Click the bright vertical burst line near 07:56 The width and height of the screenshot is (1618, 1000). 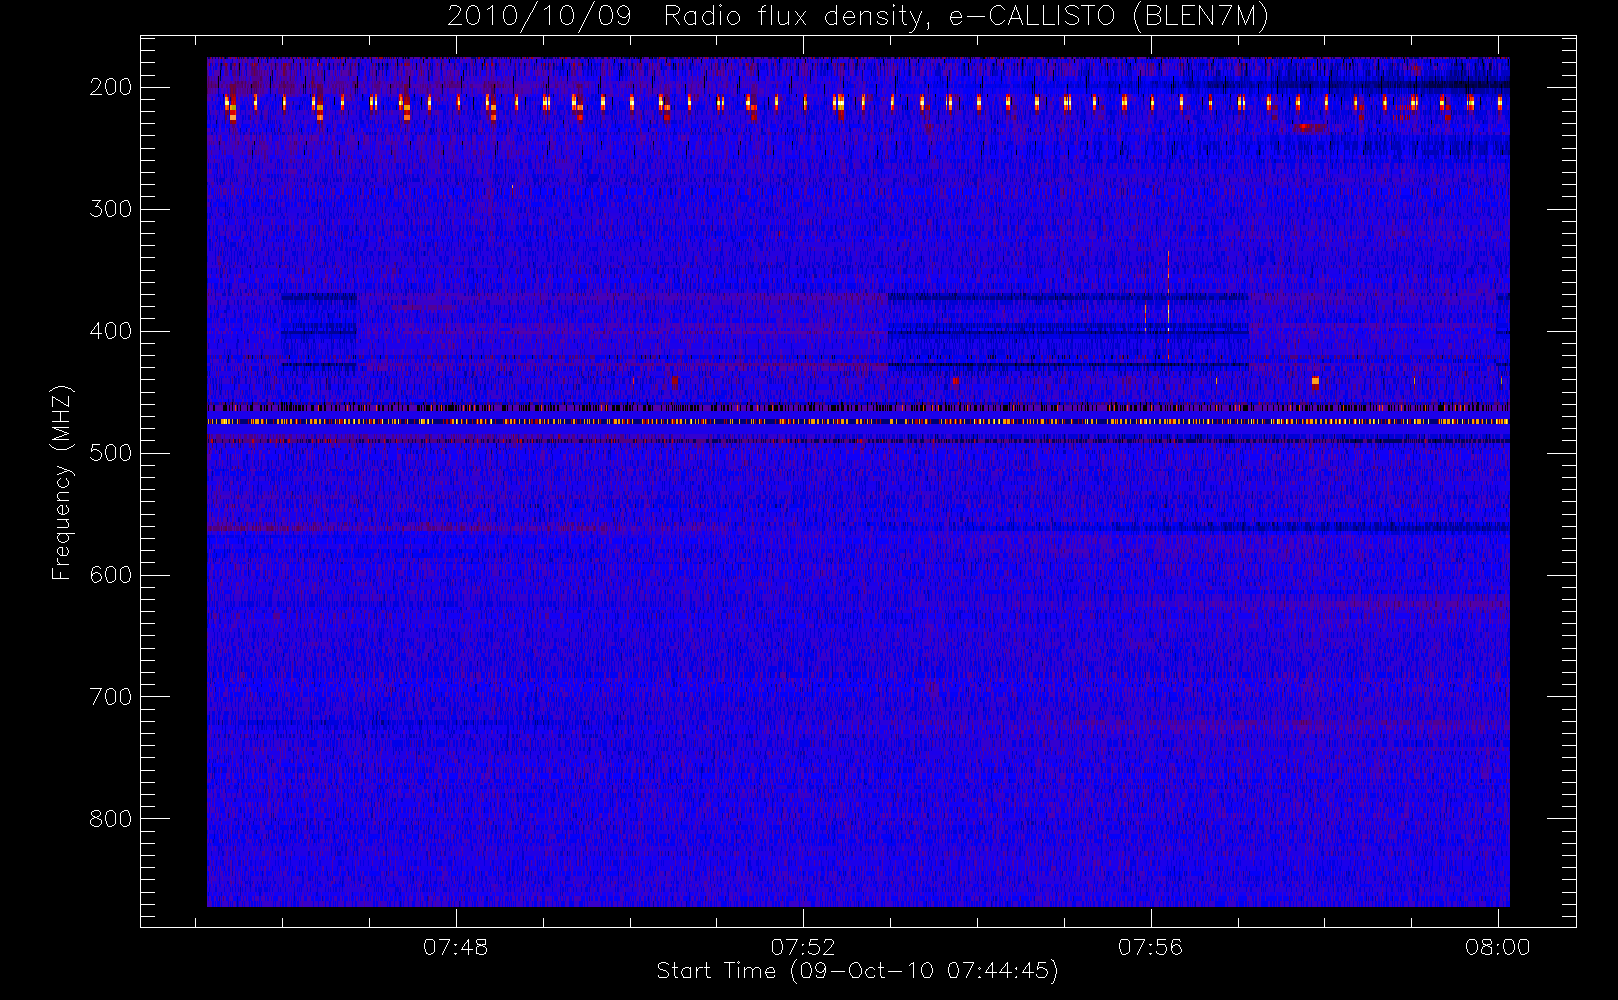point(1168,306)
